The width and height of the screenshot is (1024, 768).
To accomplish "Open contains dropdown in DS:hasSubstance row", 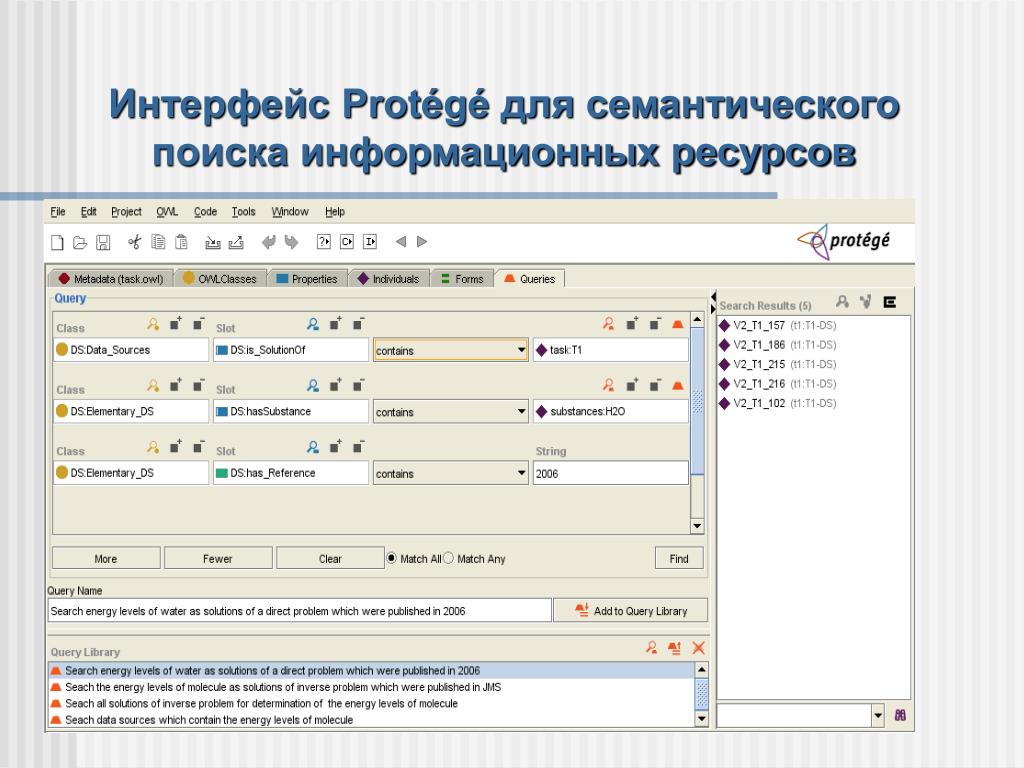I will pyautogui.click(x=521, y=411).
